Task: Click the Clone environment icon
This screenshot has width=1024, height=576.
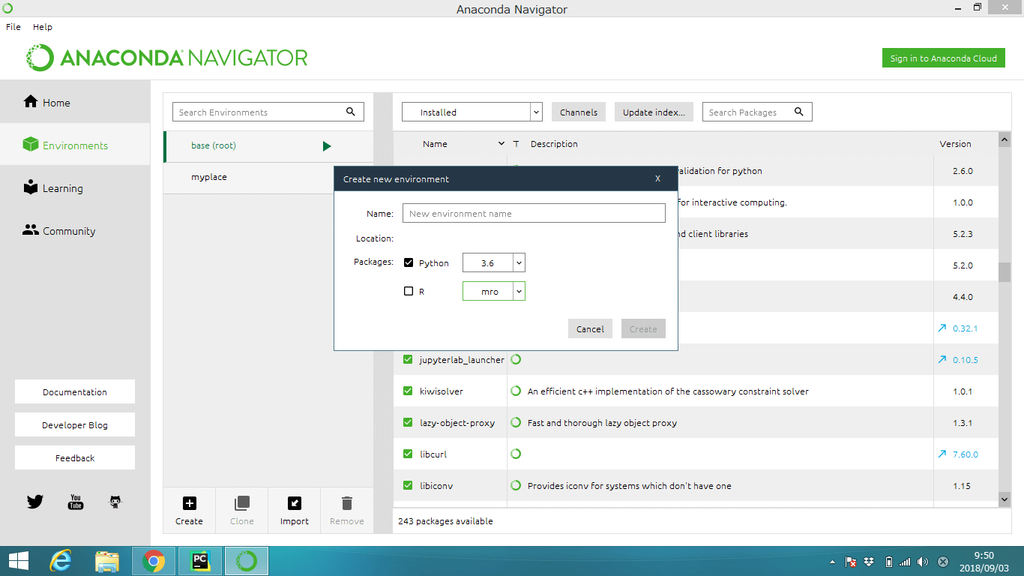Action: tap(242, 503)
